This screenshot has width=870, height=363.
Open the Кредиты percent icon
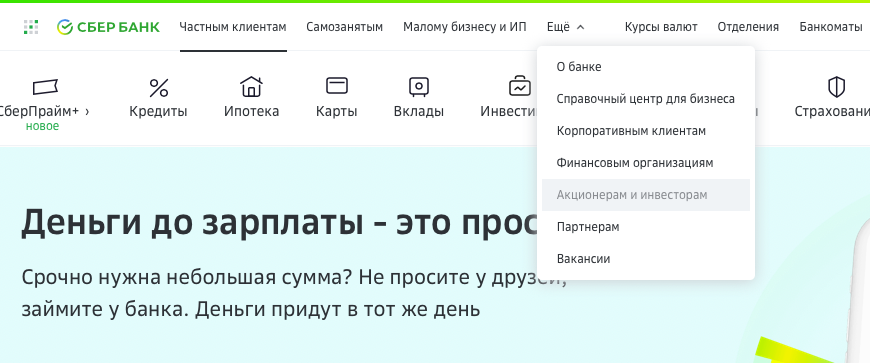(159, 87)
